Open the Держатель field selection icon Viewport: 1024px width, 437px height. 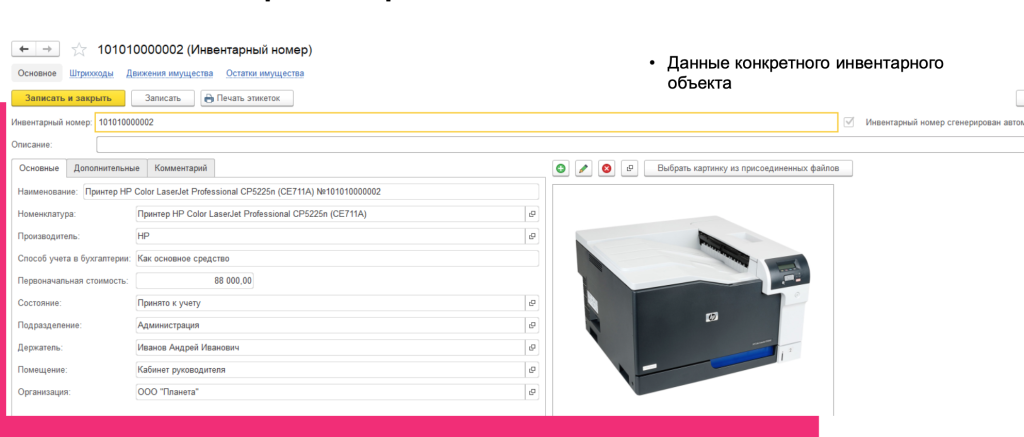(x=532, y=348)
